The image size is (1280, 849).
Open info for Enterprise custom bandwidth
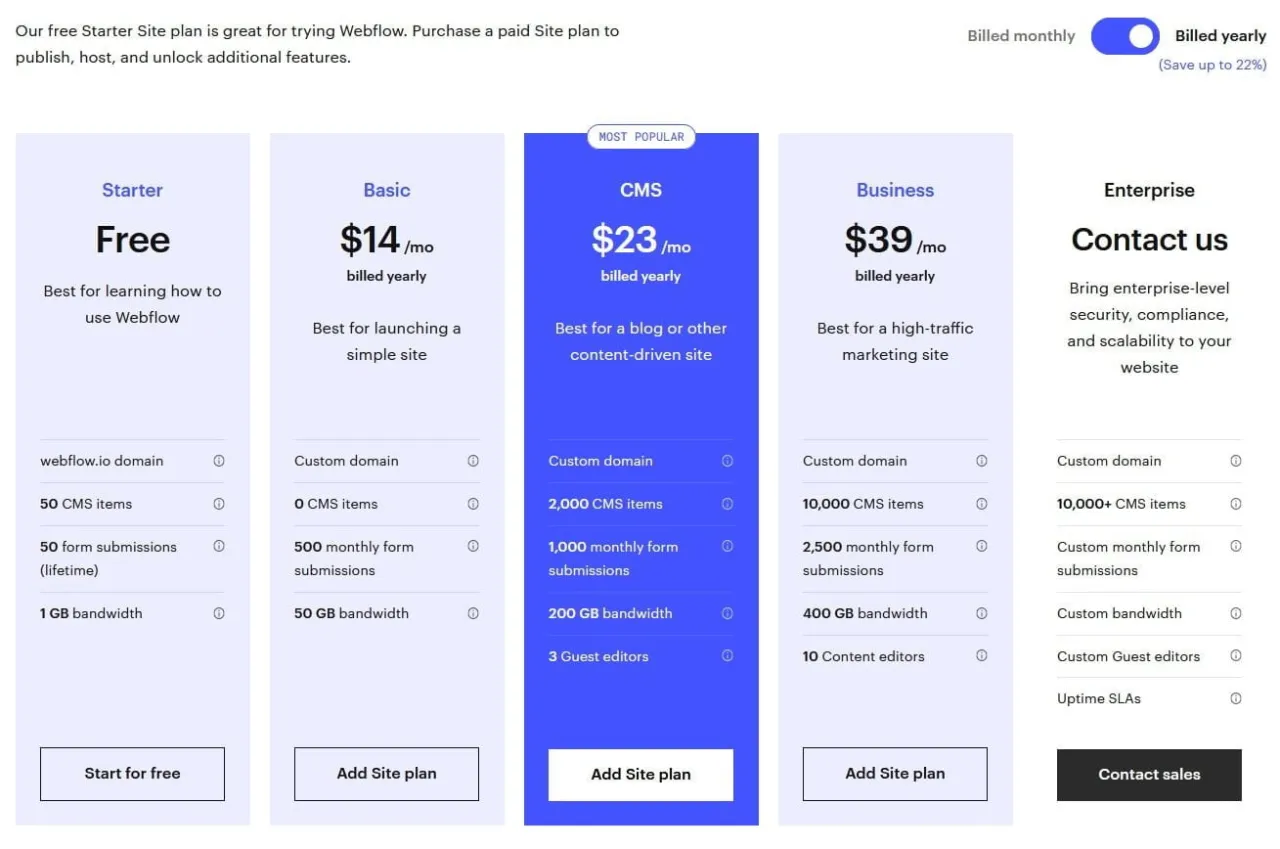[x=1235, y=613]
